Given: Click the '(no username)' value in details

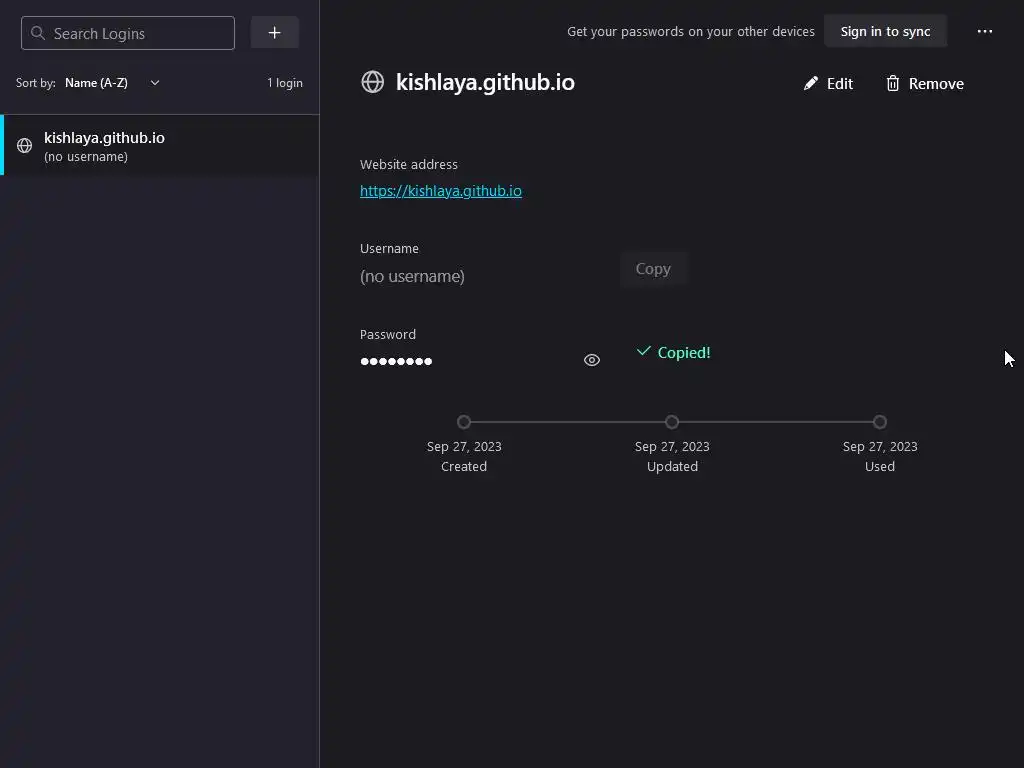Looking at the screenshot, I should coord(412,276).
